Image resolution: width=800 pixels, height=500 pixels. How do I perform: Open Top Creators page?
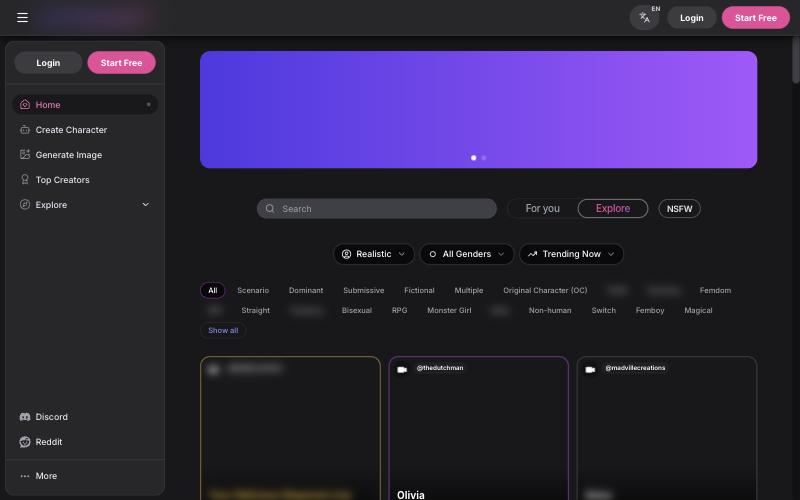pos(85,180)
